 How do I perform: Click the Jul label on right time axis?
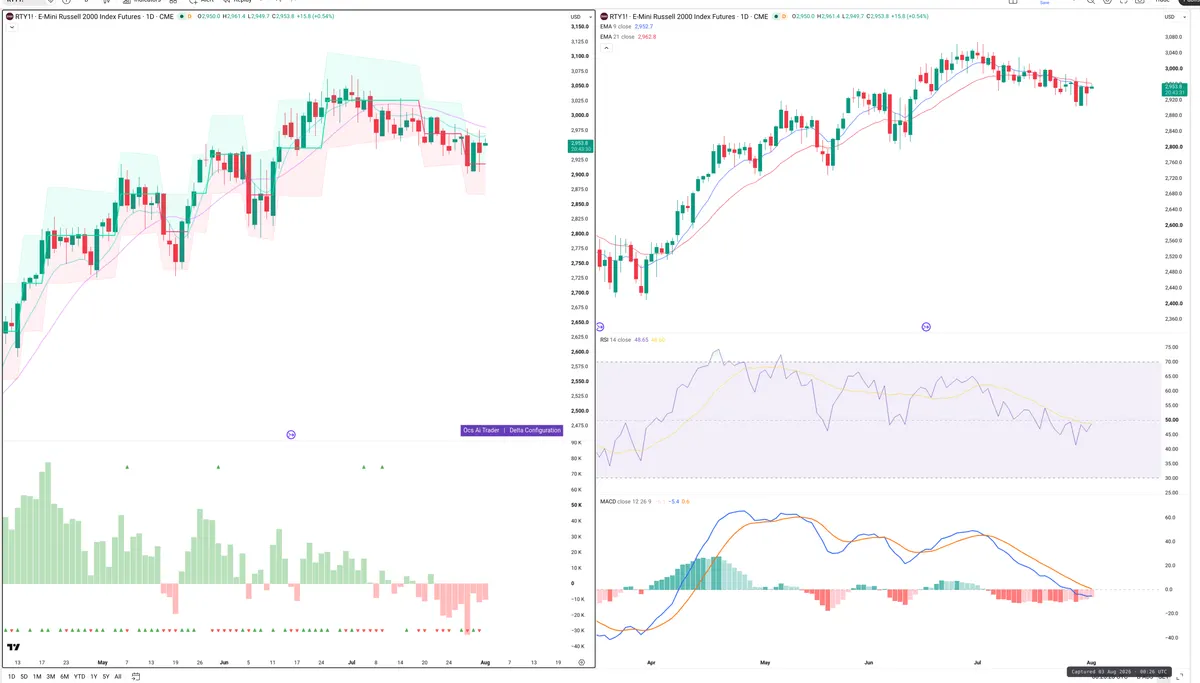click(976, 662)
